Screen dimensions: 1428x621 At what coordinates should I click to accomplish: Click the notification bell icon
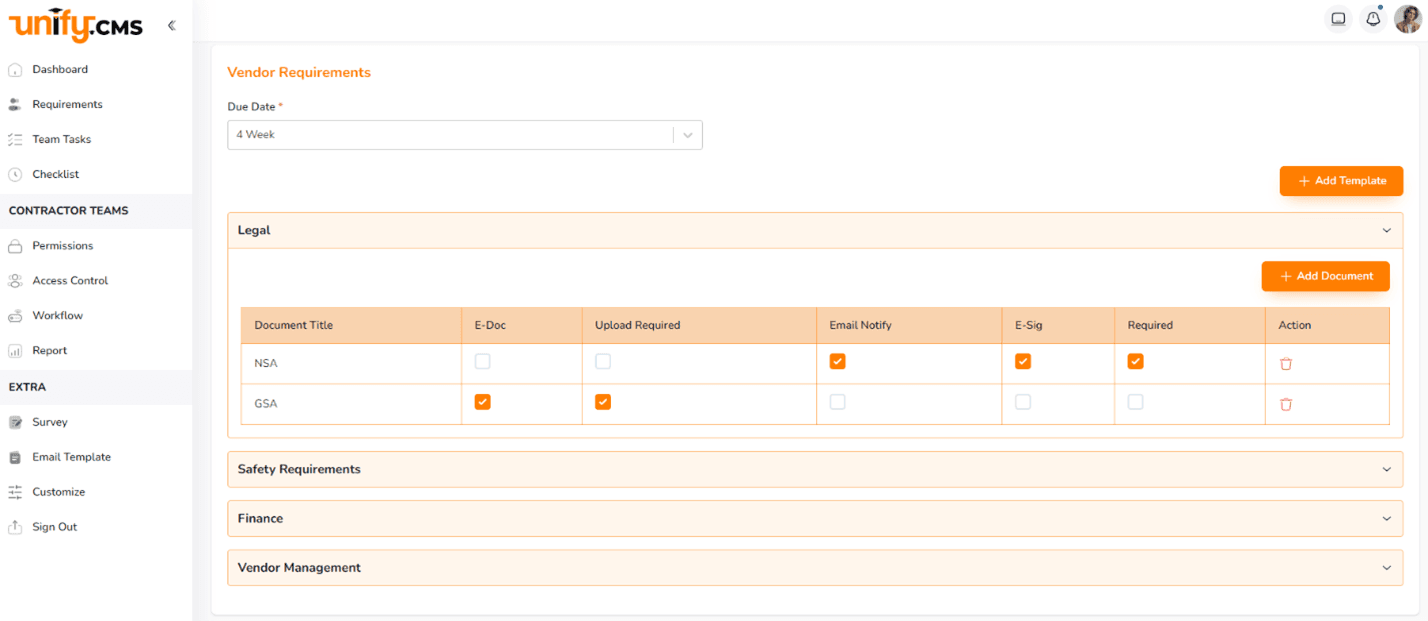pos(1373,19)
